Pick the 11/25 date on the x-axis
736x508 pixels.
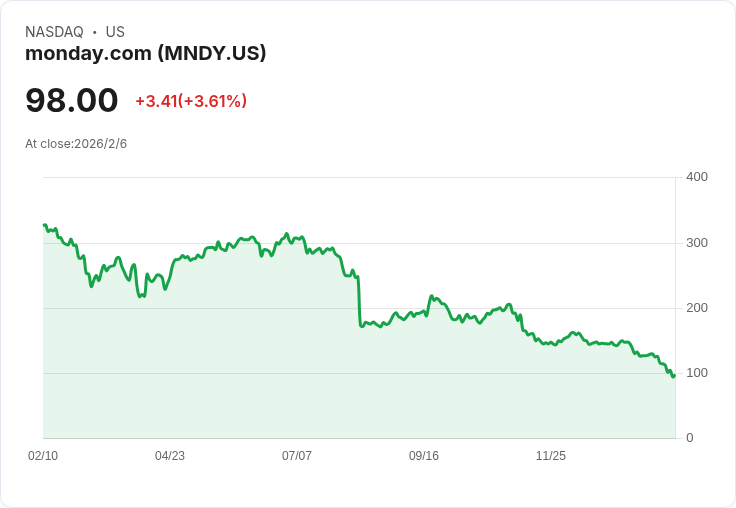[x=551, y=456]
